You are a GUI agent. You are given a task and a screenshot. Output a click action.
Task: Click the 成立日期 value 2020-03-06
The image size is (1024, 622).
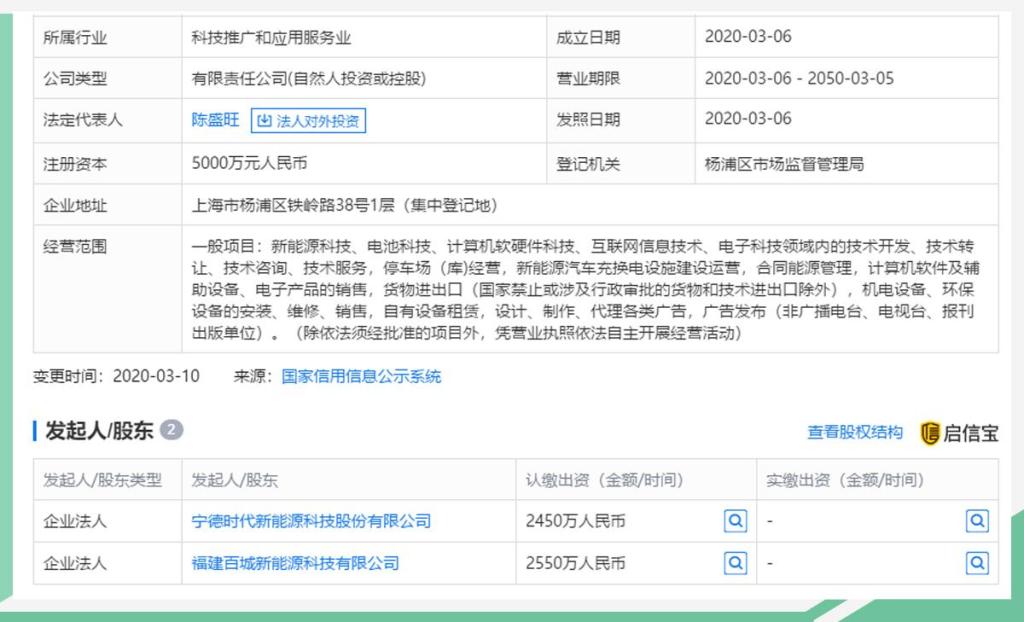pos(748,37)
